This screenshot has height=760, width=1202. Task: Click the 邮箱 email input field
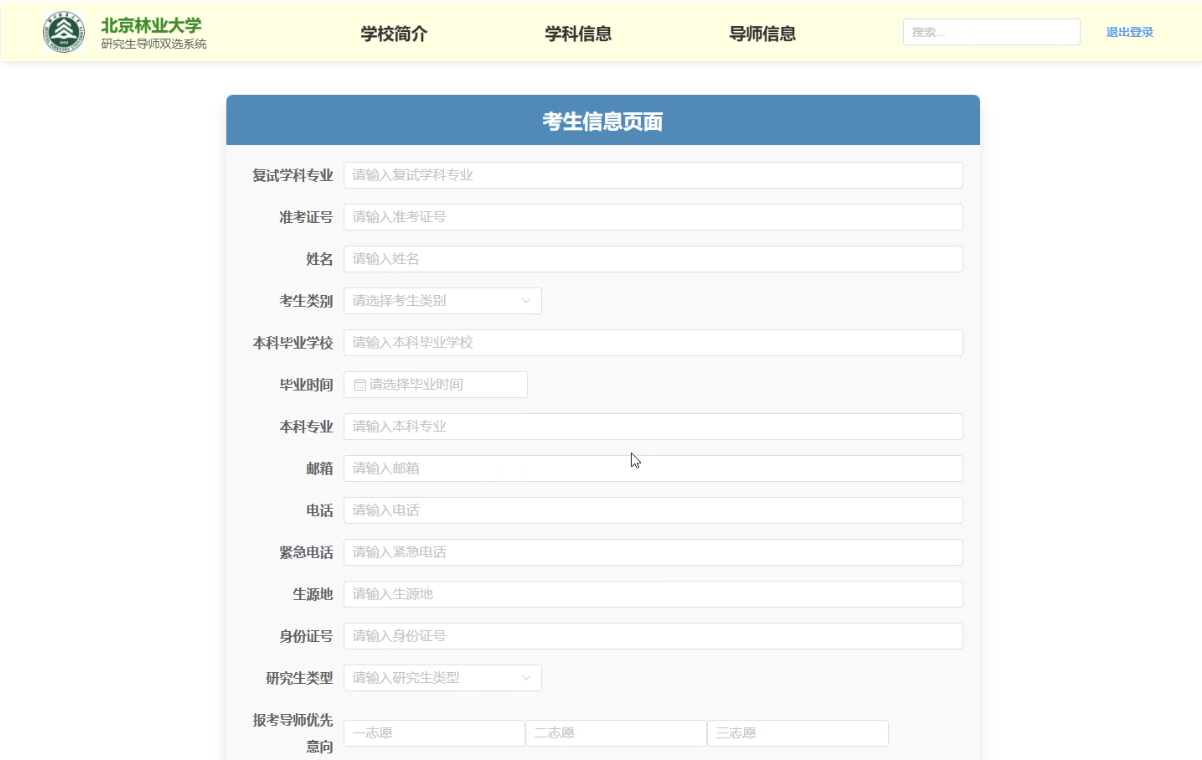[x=653, y=469]
